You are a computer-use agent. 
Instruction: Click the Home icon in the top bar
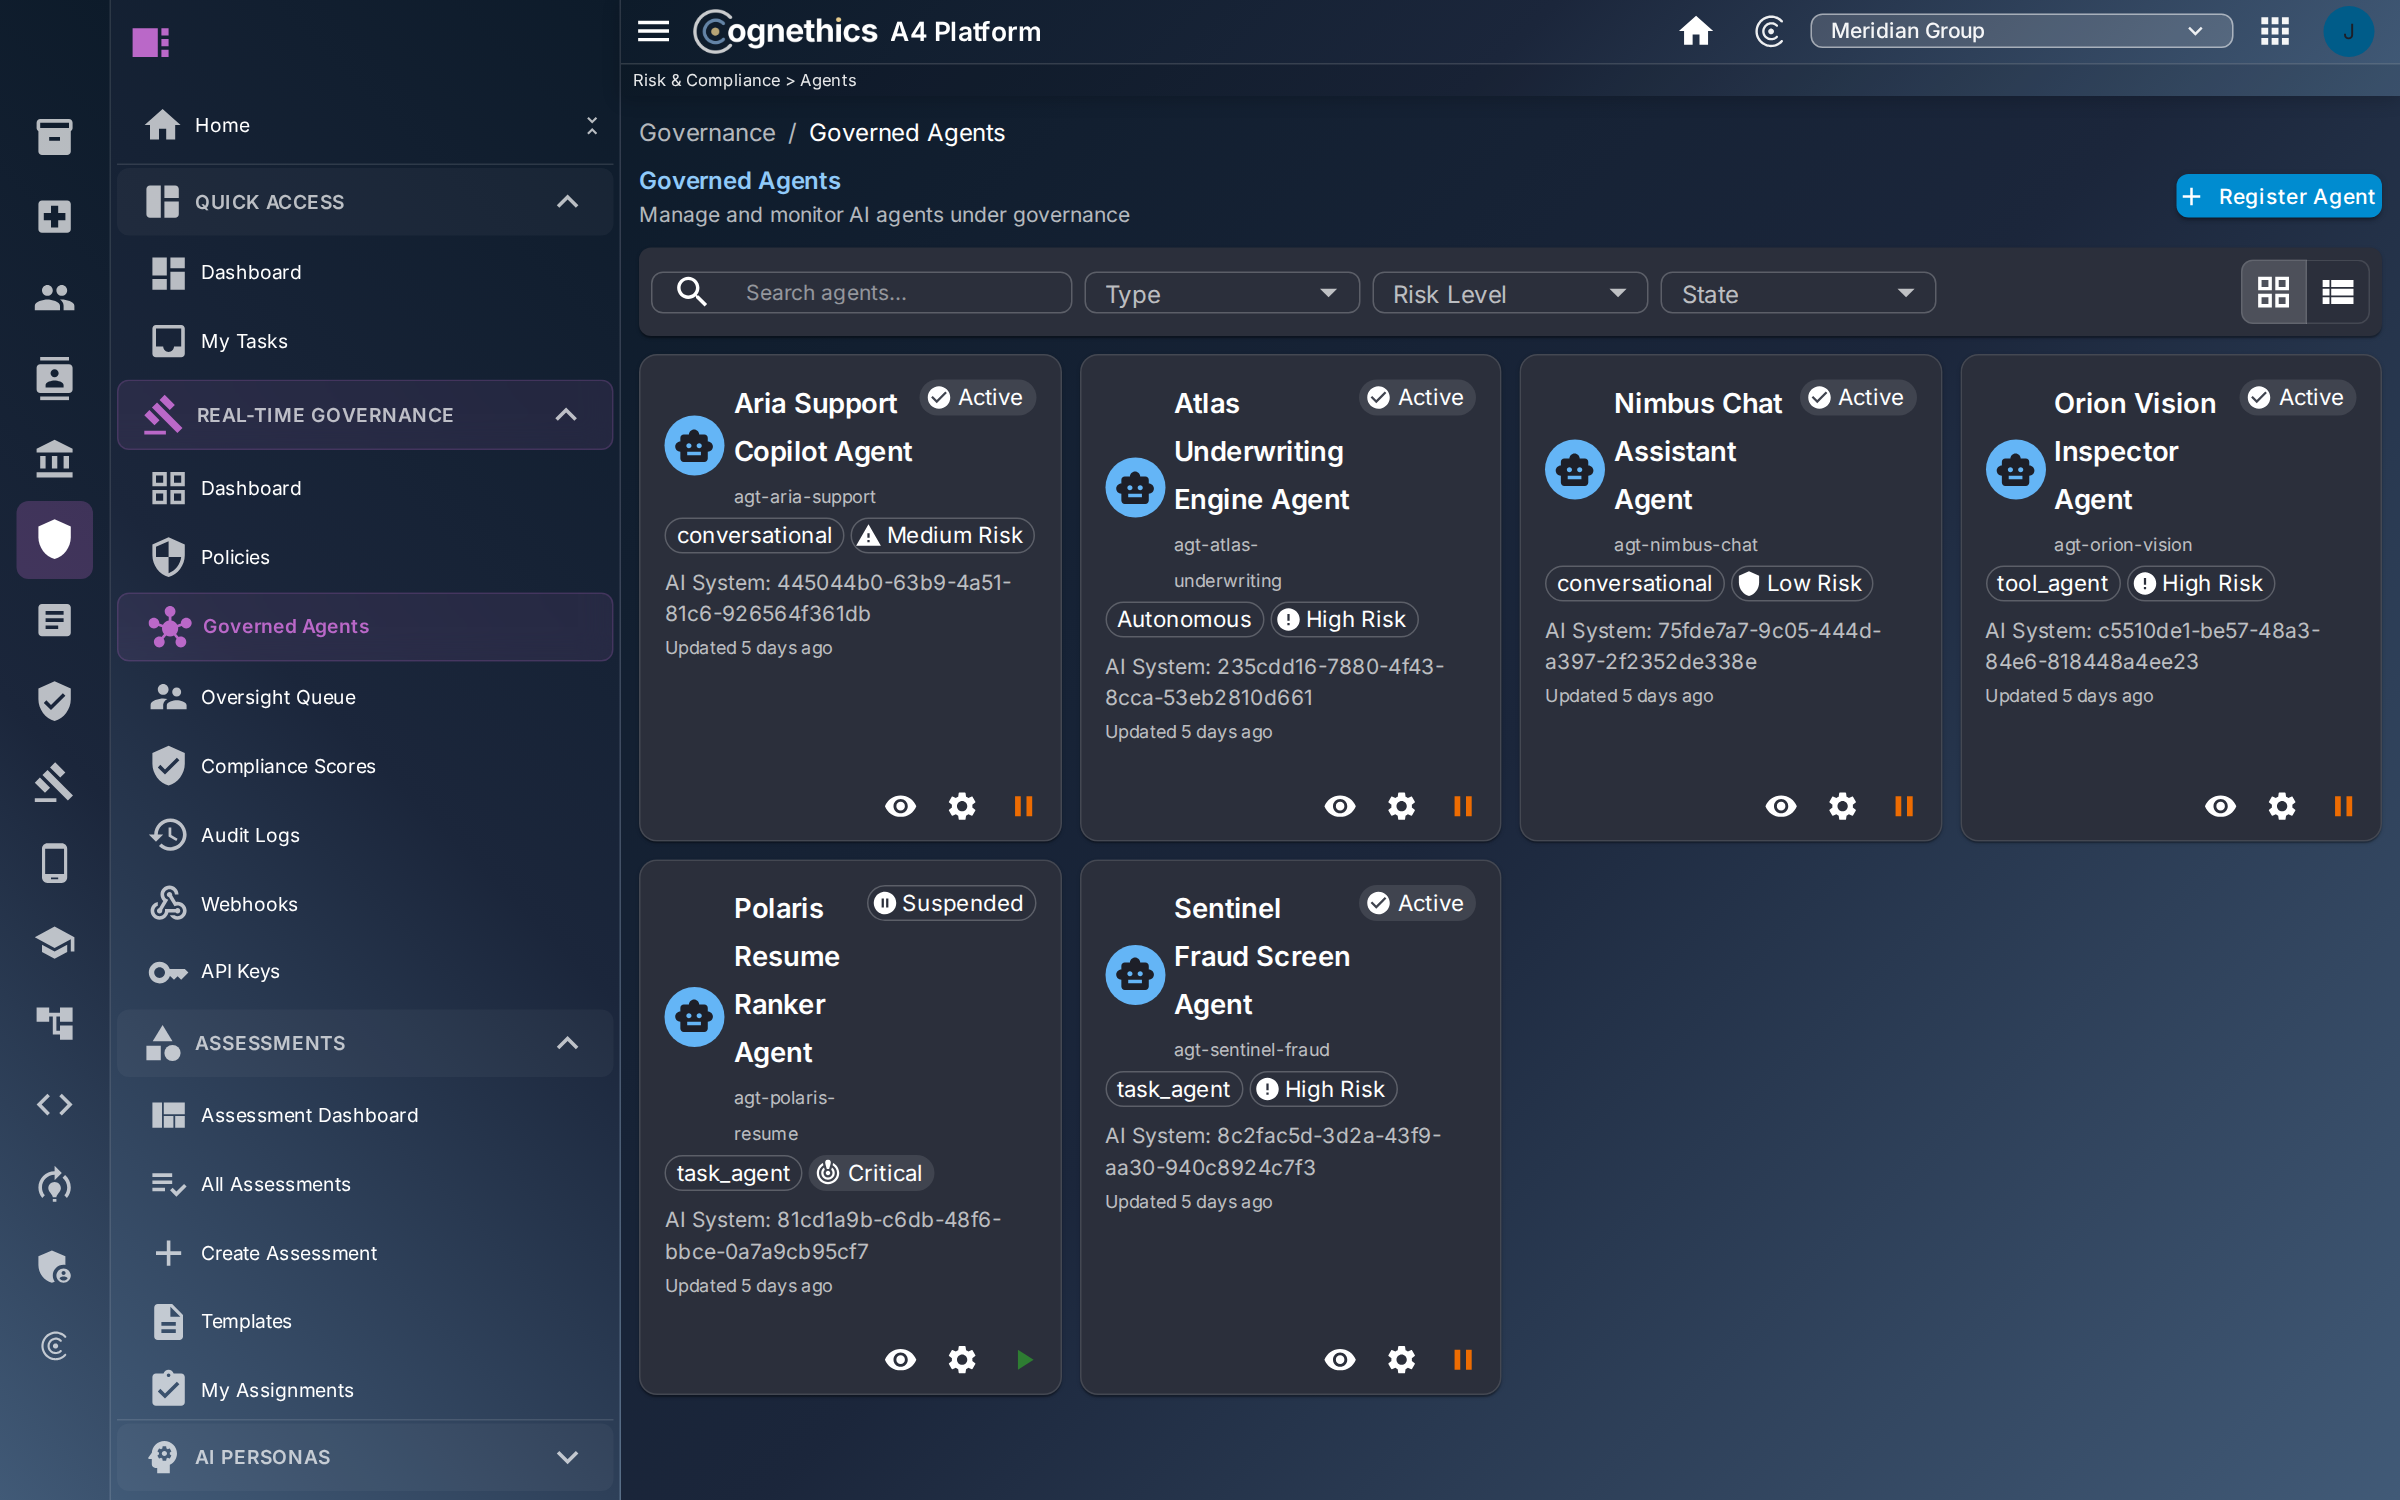click(x=1695, y=31)
